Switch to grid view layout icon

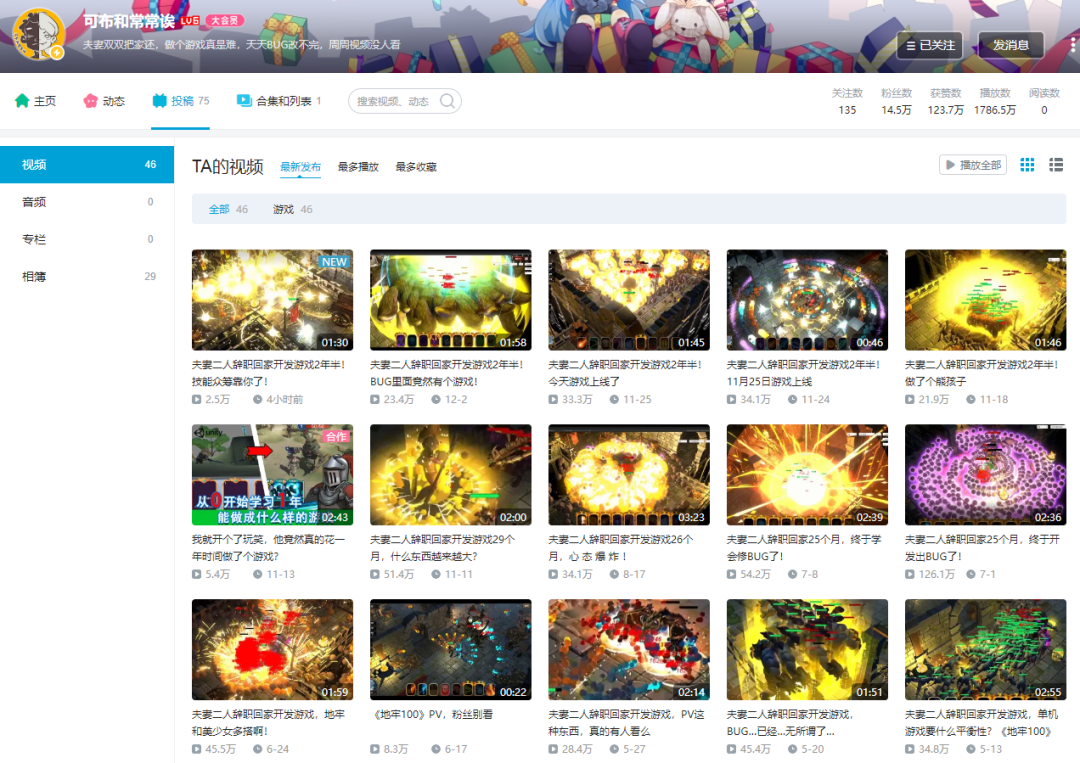click(x=1027, y=165)
